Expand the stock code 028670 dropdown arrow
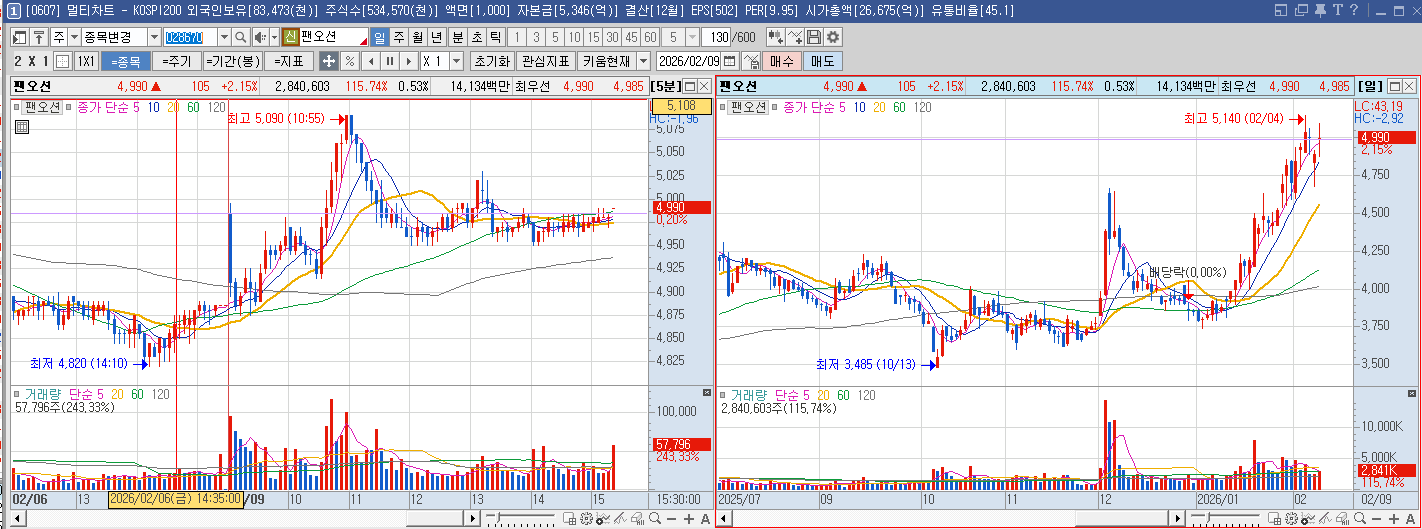The height and width of the screenshot is (529, 1422). coord(224,37)
